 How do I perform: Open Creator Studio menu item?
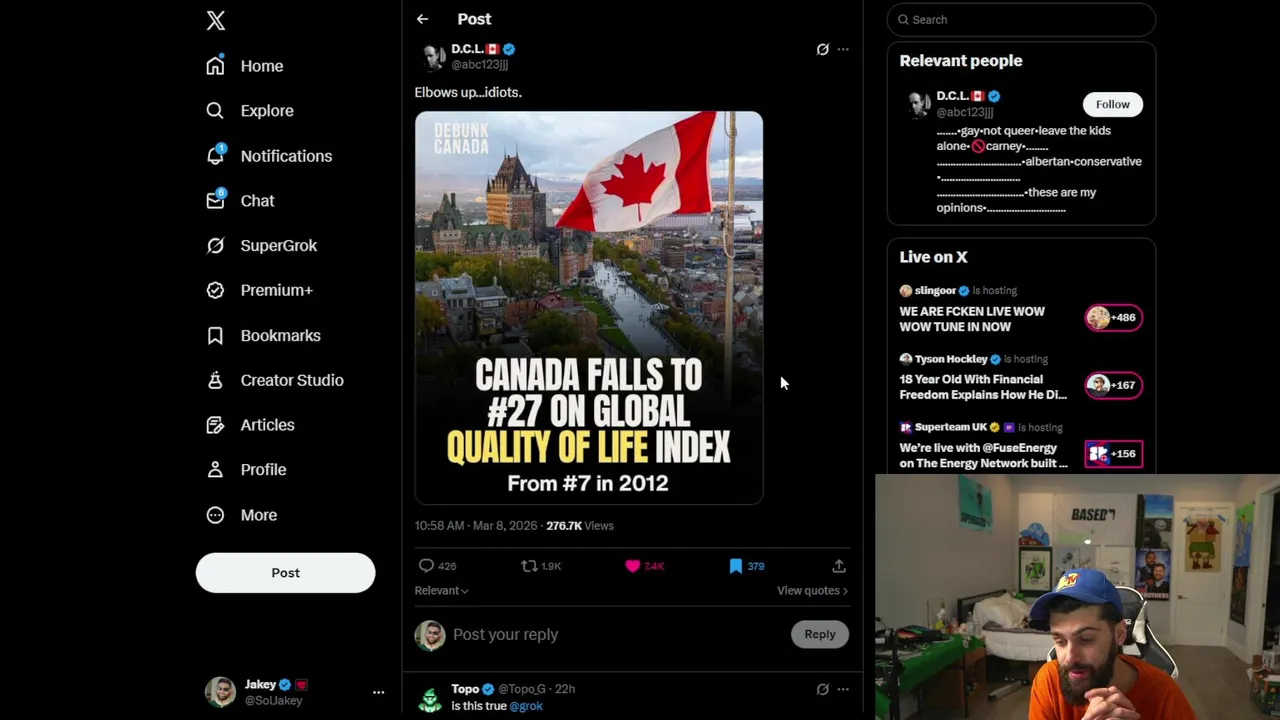[x=291, y=381]
